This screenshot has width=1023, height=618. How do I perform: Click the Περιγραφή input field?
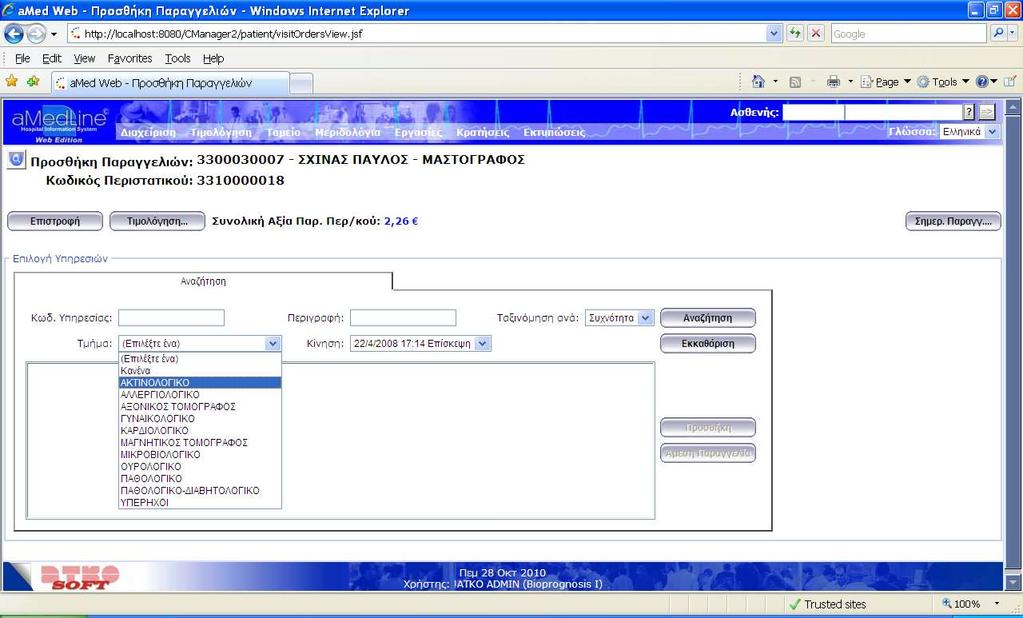403,318
